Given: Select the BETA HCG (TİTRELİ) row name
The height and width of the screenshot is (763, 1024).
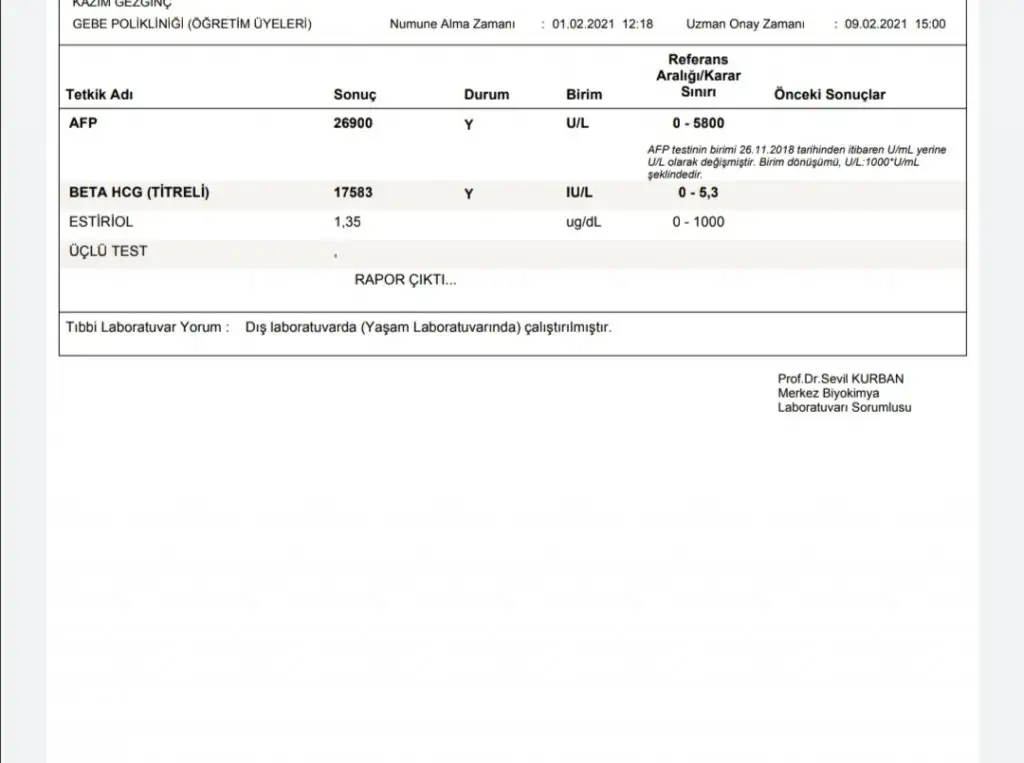Looking at the screenshot, I should [x=139, y=192].
